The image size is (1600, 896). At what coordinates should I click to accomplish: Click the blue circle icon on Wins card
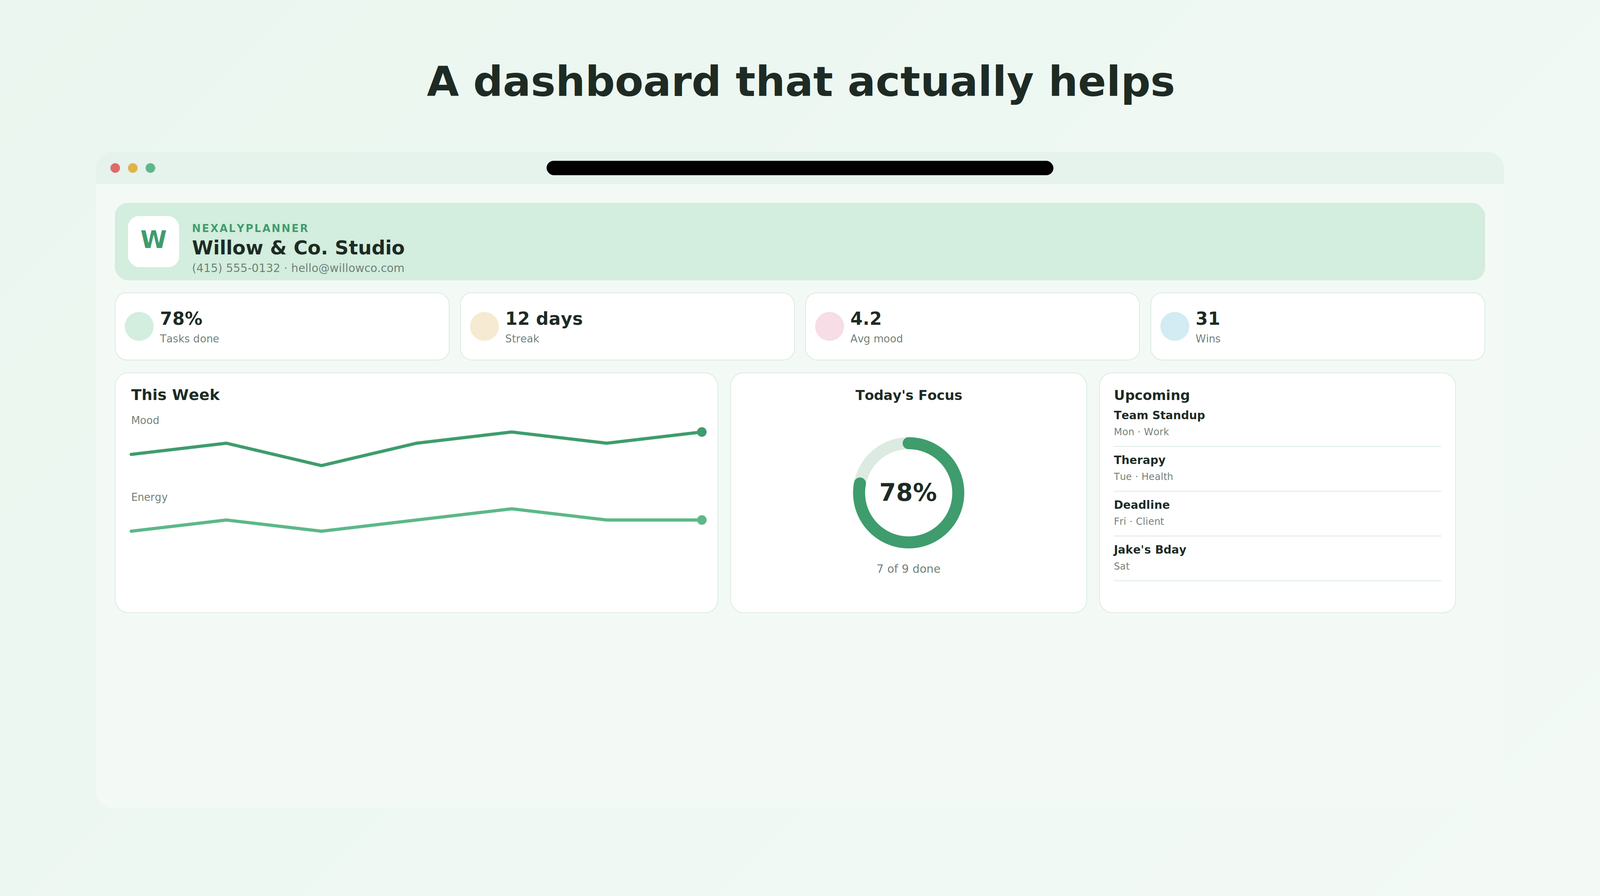coord(1174,326)
